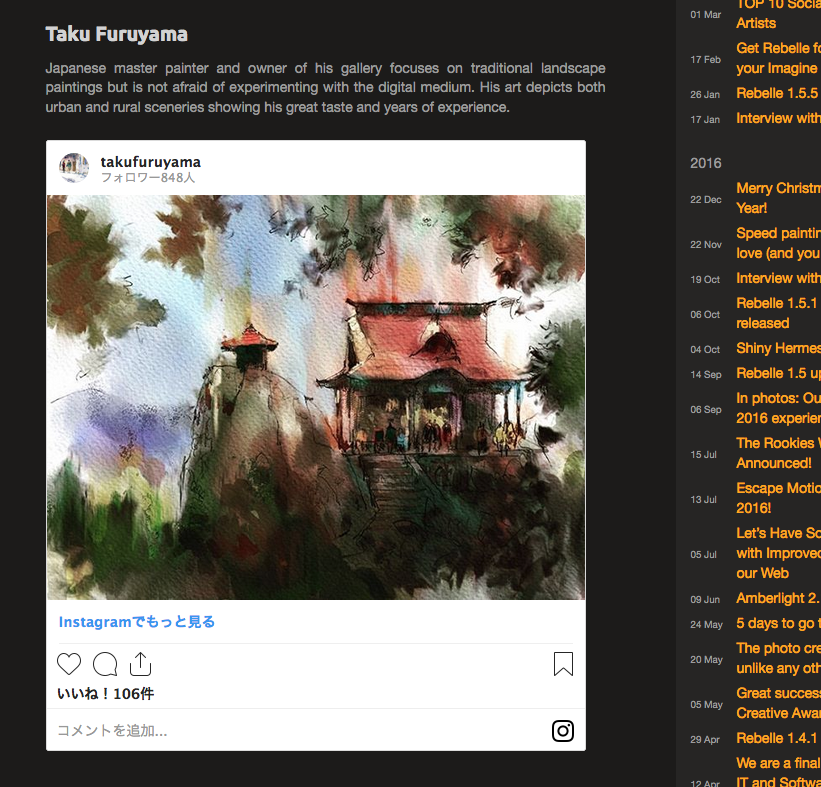Open 'The Rookies' post from 15 Jul
821x787 pixels.
coord(778,453)
